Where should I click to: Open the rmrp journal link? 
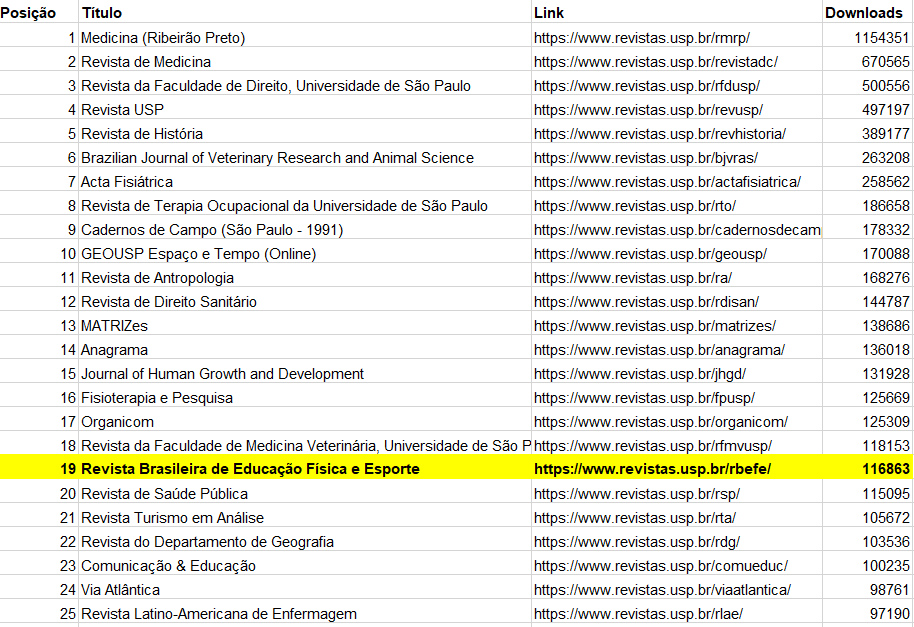click(641, 38)
